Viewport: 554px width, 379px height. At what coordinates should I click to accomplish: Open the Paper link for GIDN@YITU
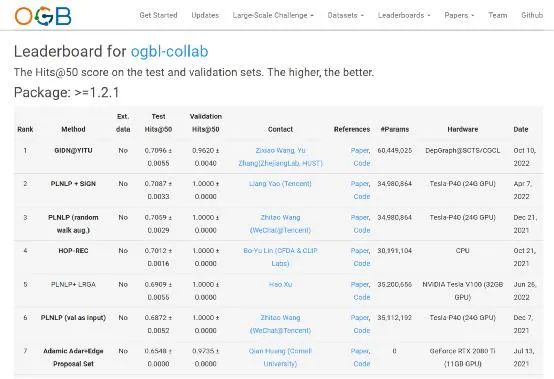[x=360, y=150]
